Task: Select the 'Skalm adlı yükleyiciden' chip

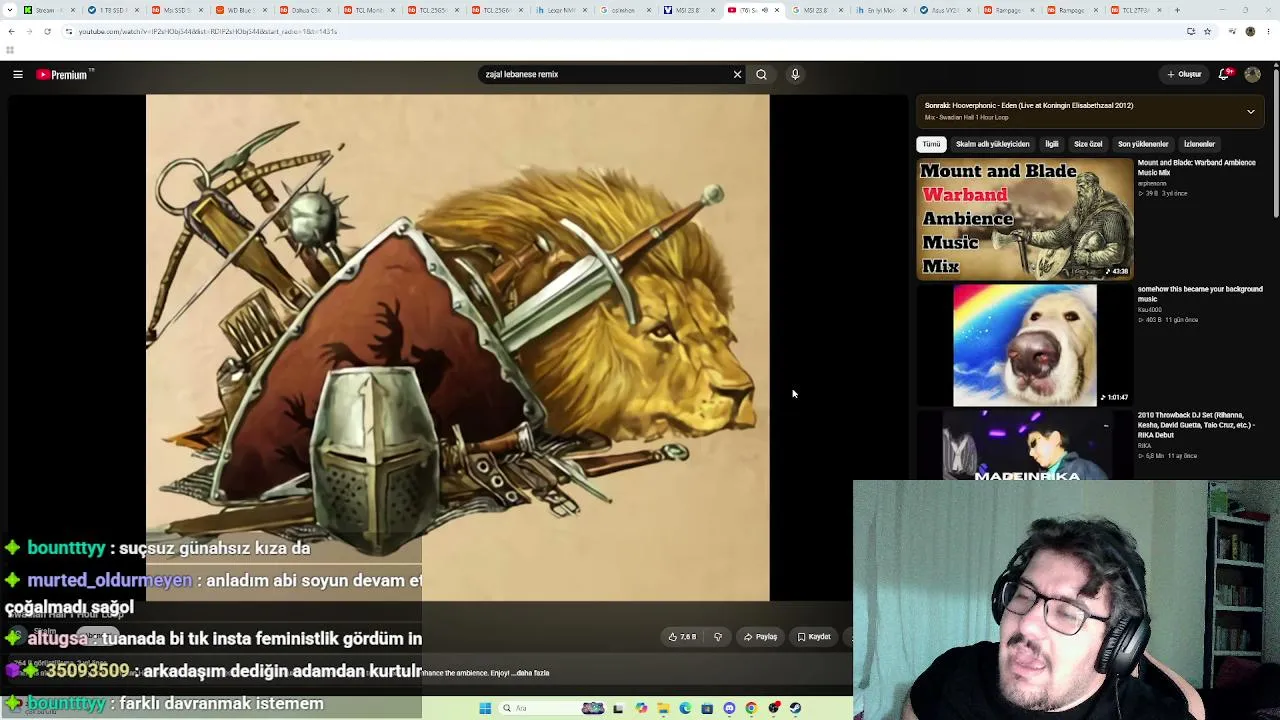Action: pos(992,144)
